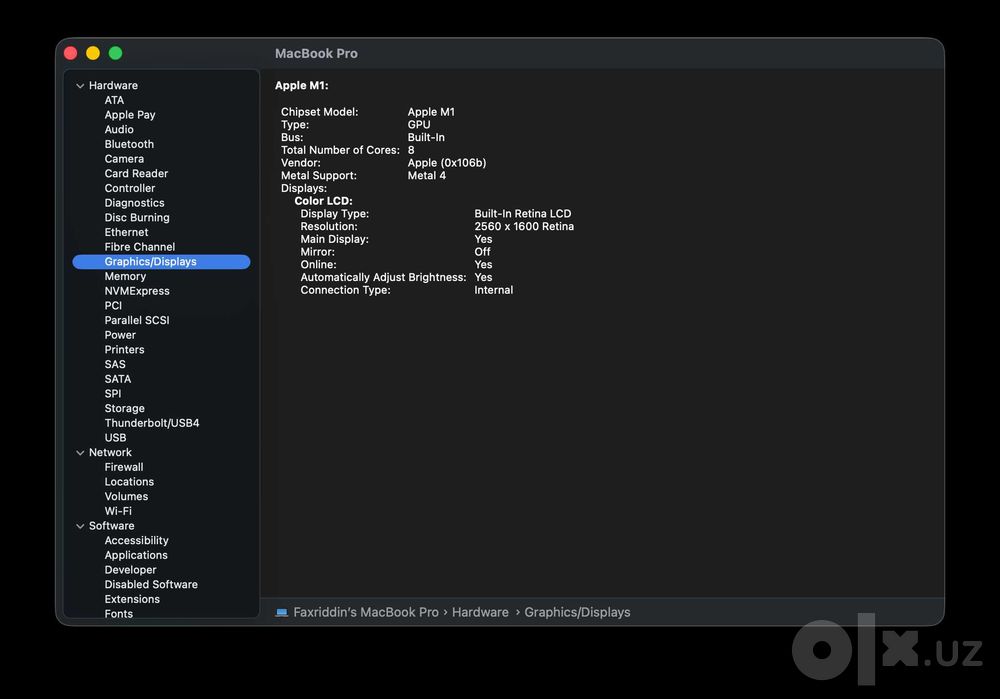Viewport: 1000px width, 699px height.
Task: Click Network category heading
Action: [110, 452]
